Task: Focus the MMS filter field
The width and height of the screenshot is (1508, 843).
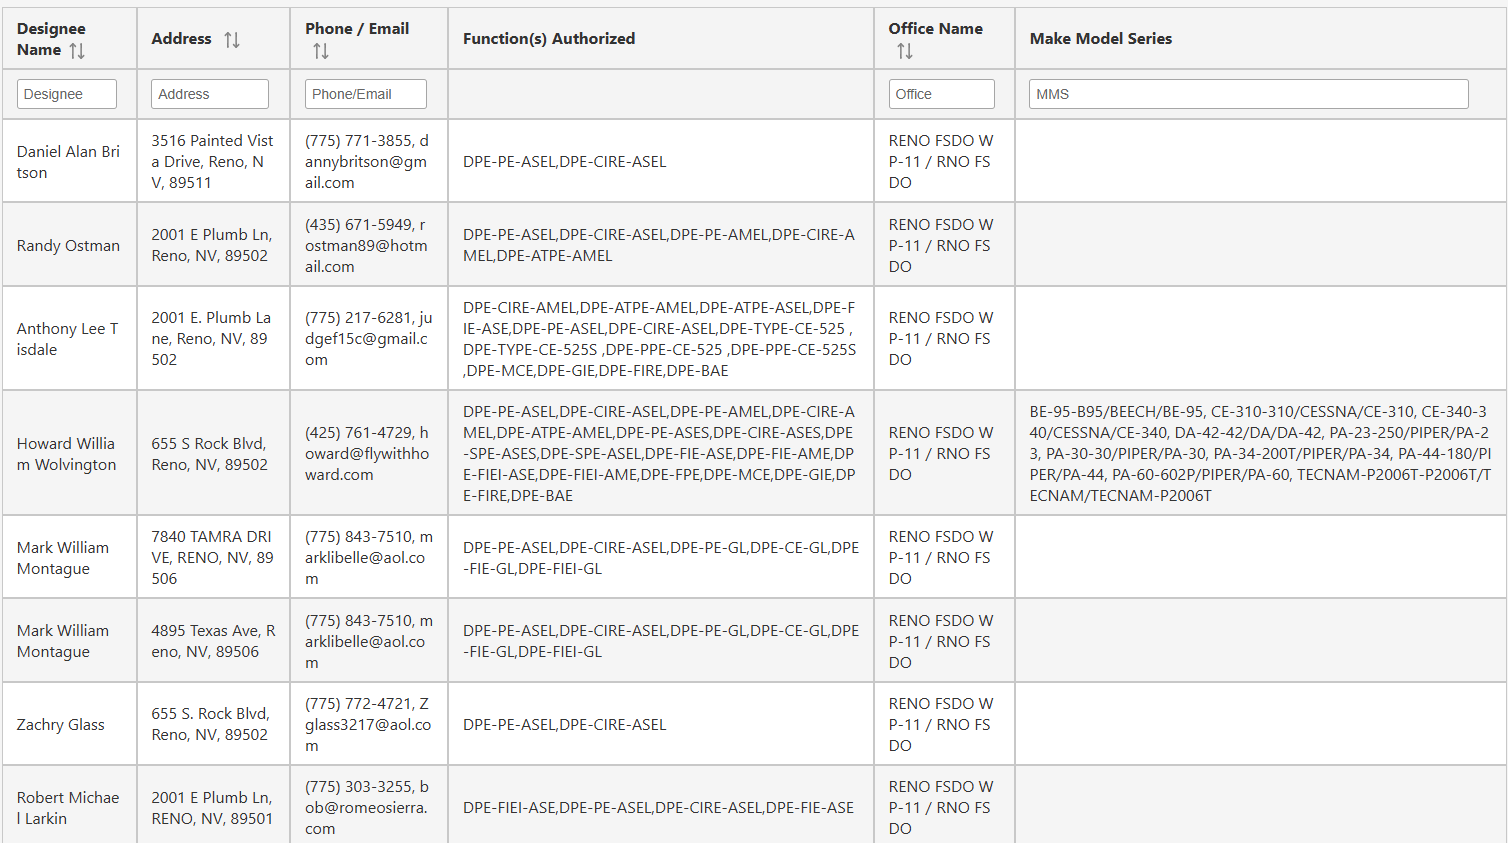Action: point(1248,94)
